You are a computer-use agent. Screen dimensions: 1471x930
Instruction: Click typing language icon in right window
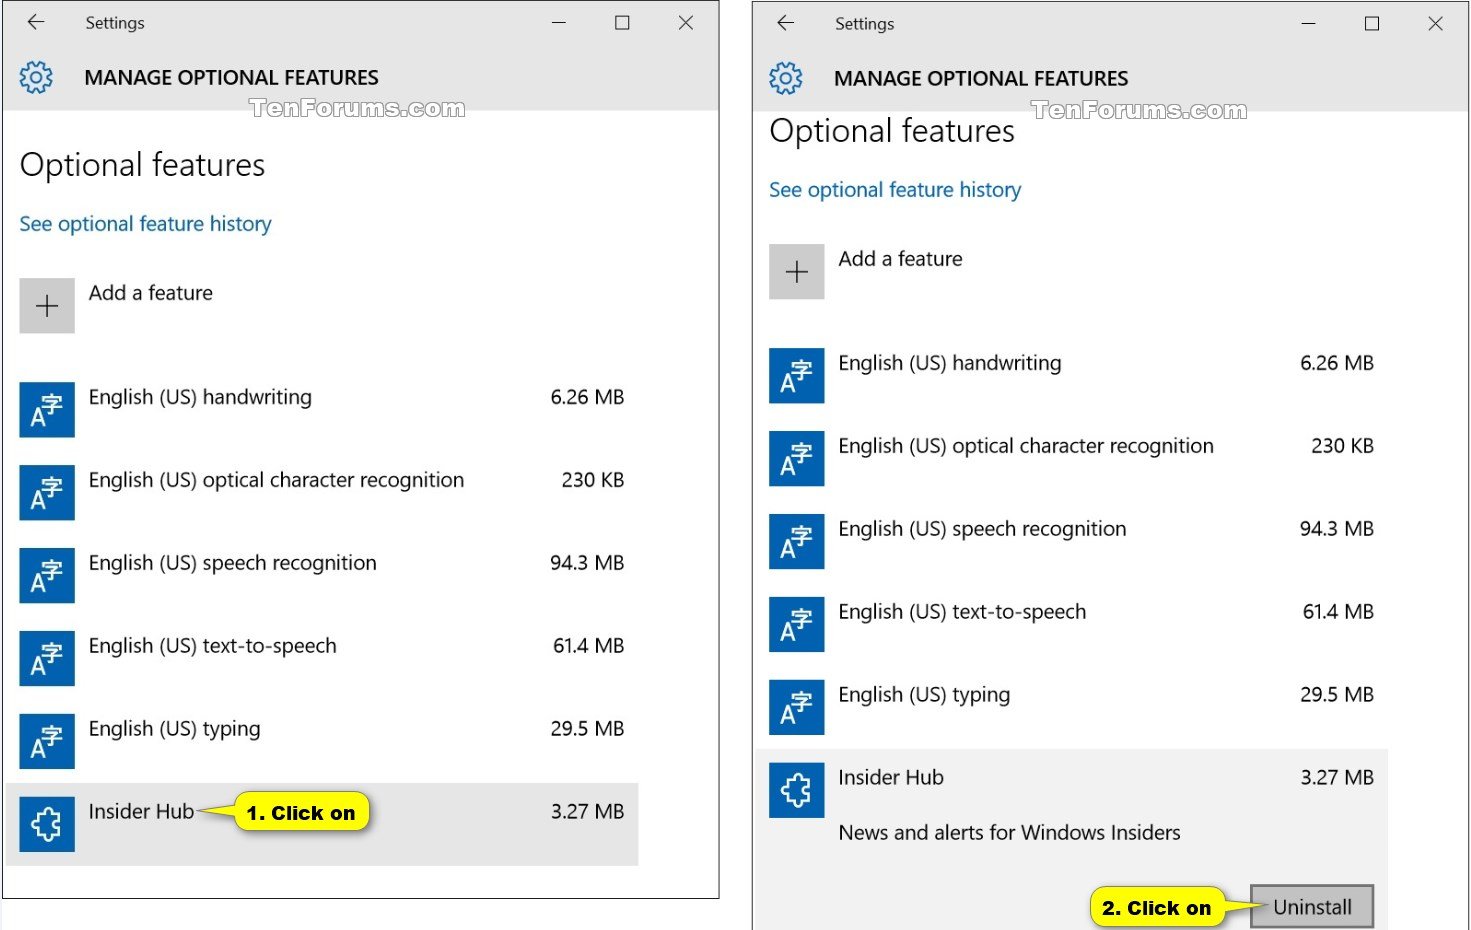pyautogui.click(x=797, y=708)
